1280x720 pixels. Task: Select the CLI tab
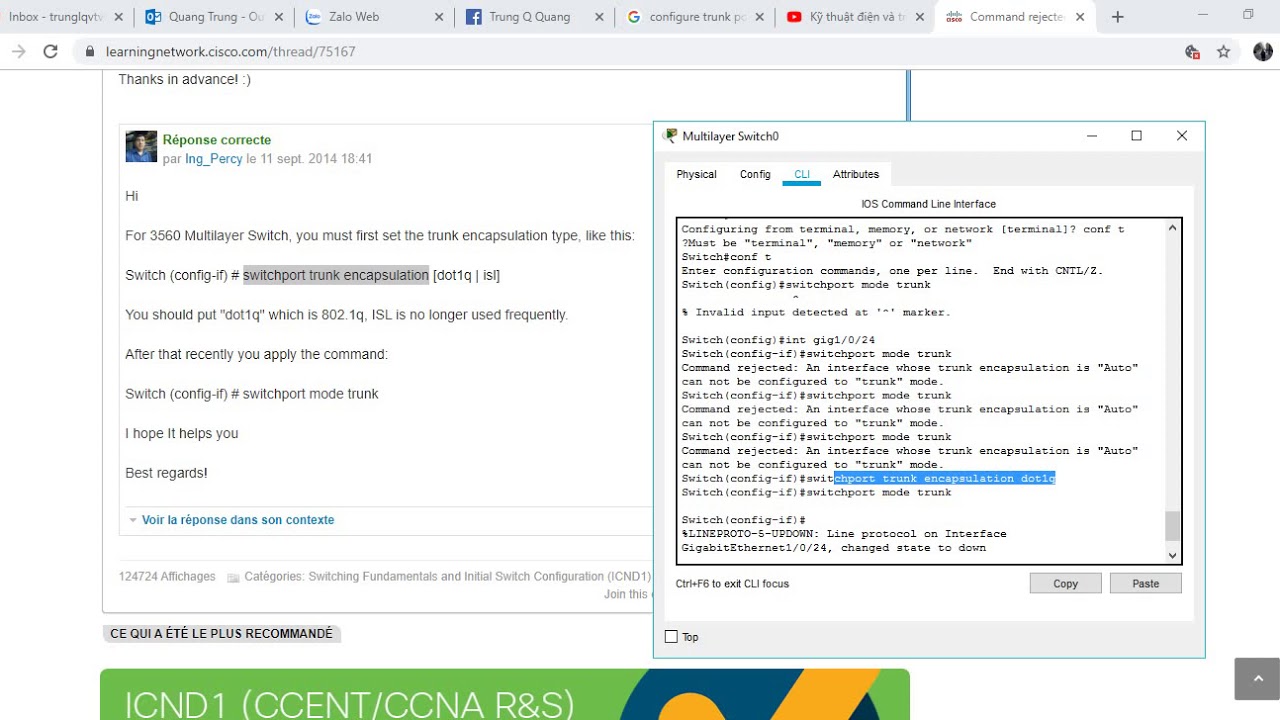[802, 174]
